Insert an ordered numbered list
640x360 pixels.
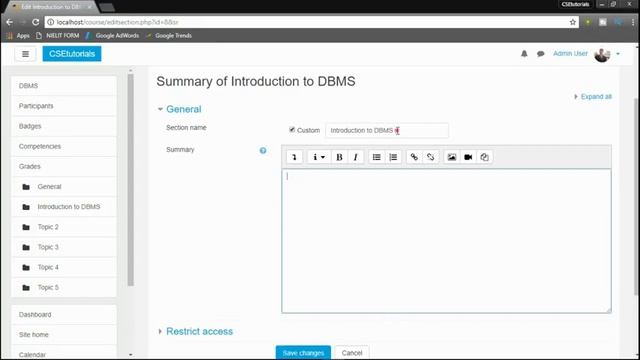click(x=393, y=157)
